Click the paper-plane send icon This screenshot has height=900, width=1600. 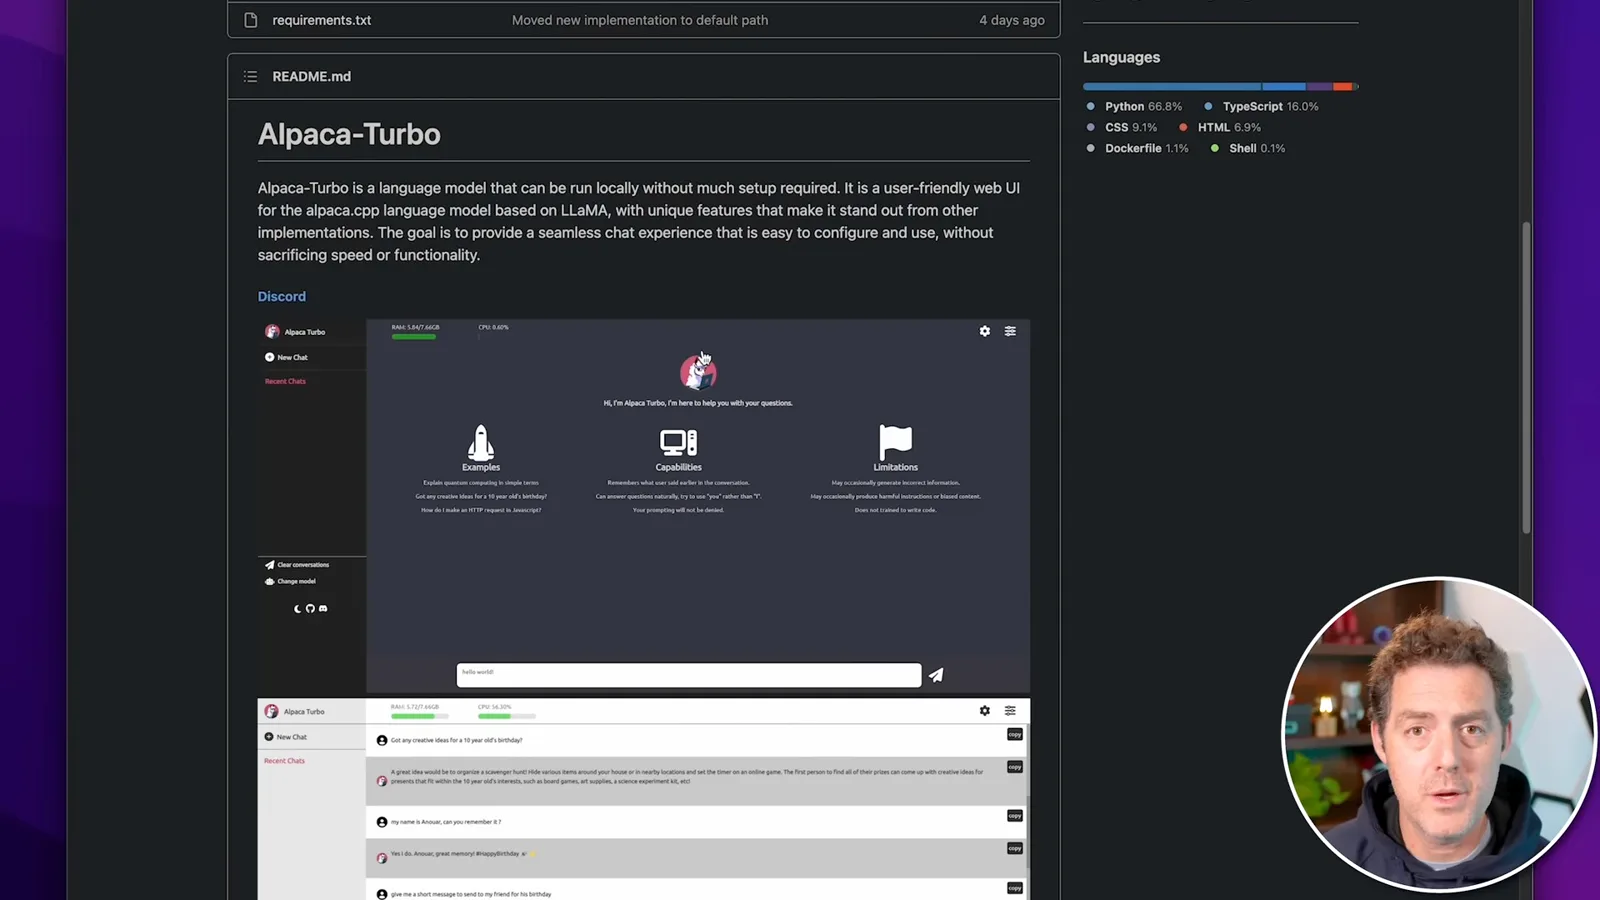(936, 675)
